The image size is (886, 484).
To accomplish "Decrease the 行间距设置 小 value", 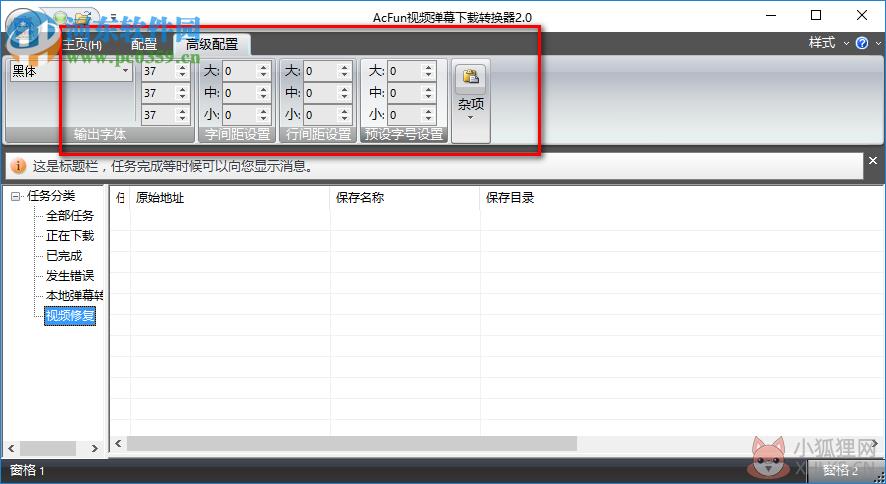I will coord(345,119).
